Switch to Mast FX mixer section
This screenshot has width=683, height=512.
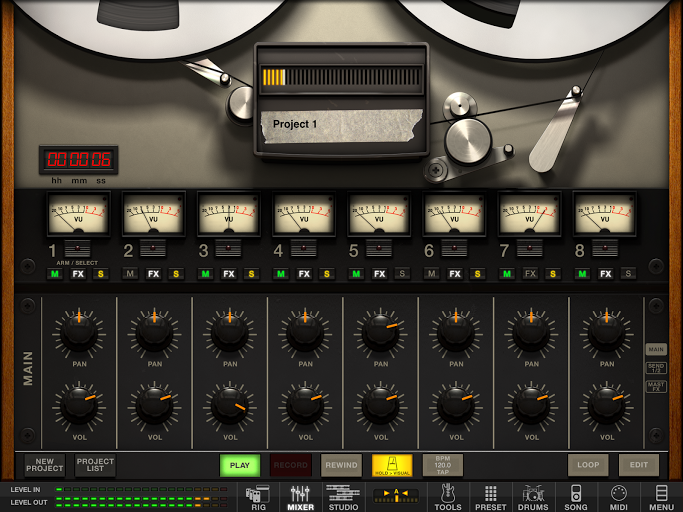coord(656,386)
